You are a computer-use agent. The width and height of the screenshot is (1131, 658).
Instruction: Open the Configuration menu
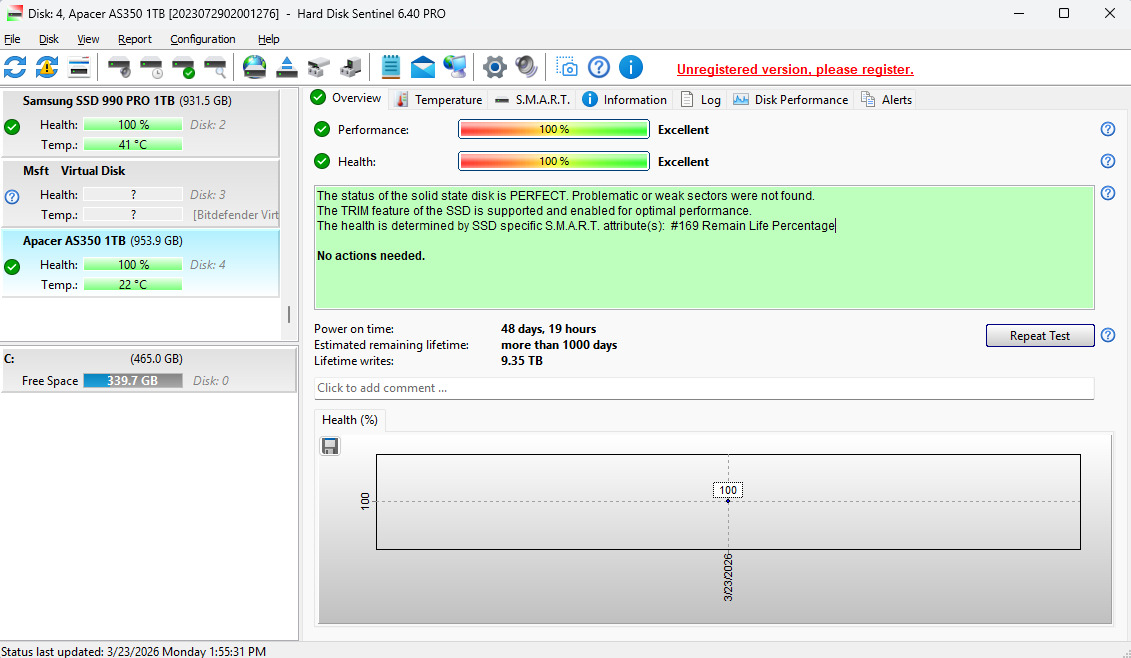pyautogui.click(x=203, y=39)
